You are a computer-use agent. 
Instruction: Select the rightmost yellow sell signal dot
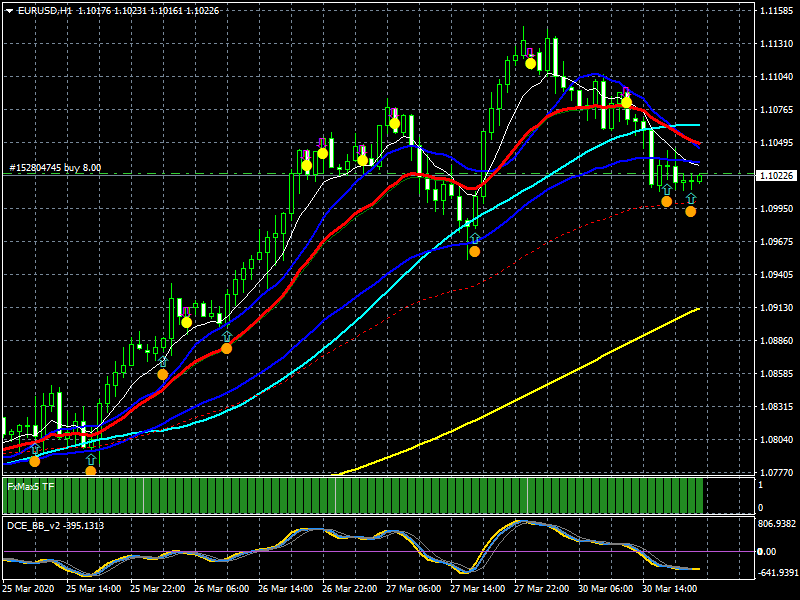[x=627, y=103]
